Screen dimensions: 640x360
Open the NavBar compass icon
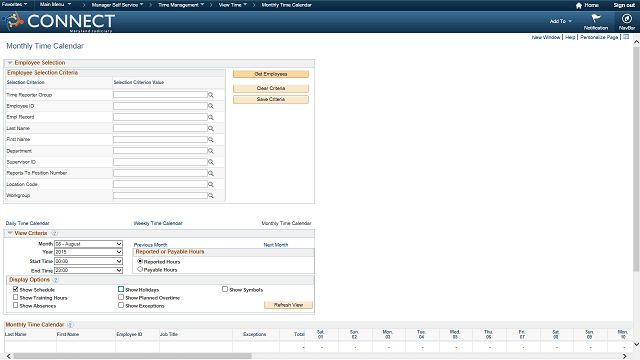coord(627,19)
